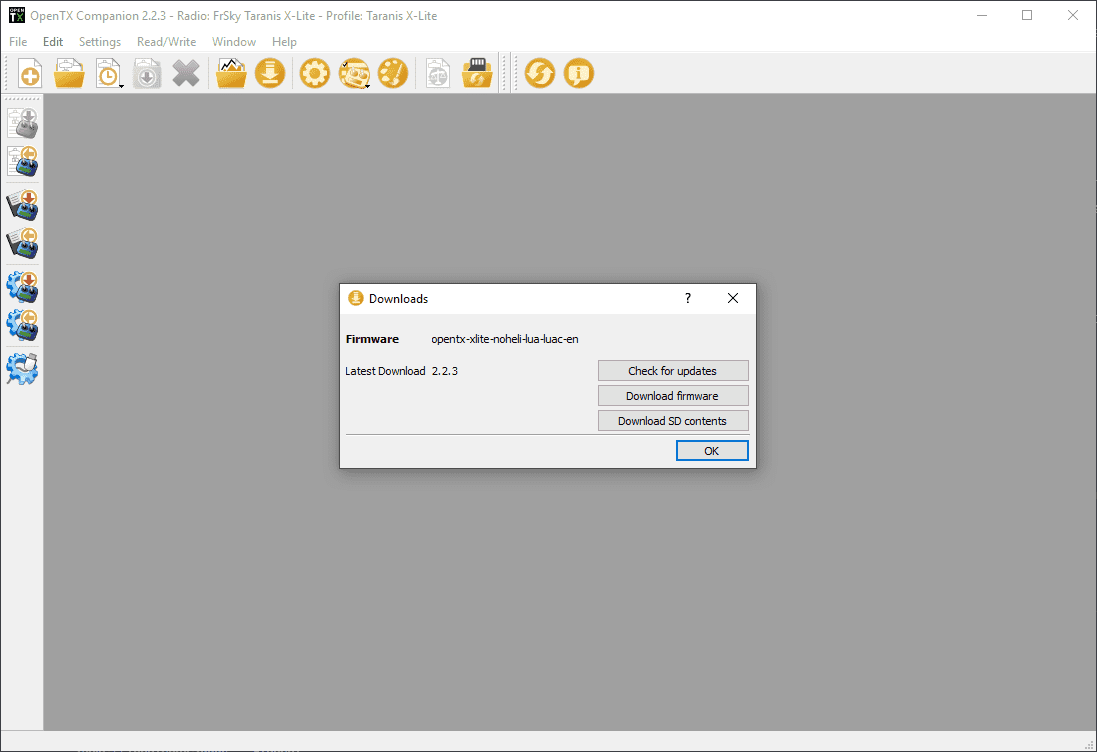Click the Check for updates button
Viewport: 1097px width, 752px height.
tap(673, 371)
